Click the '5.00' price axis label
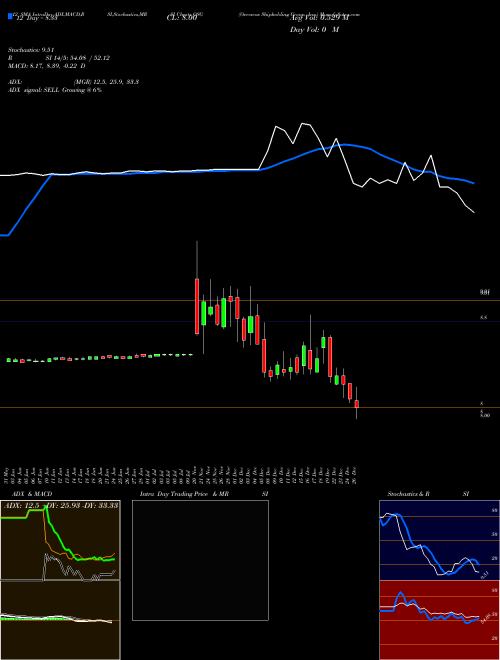Viewport: 500px width, 660px height. click(x=485, y=415)
